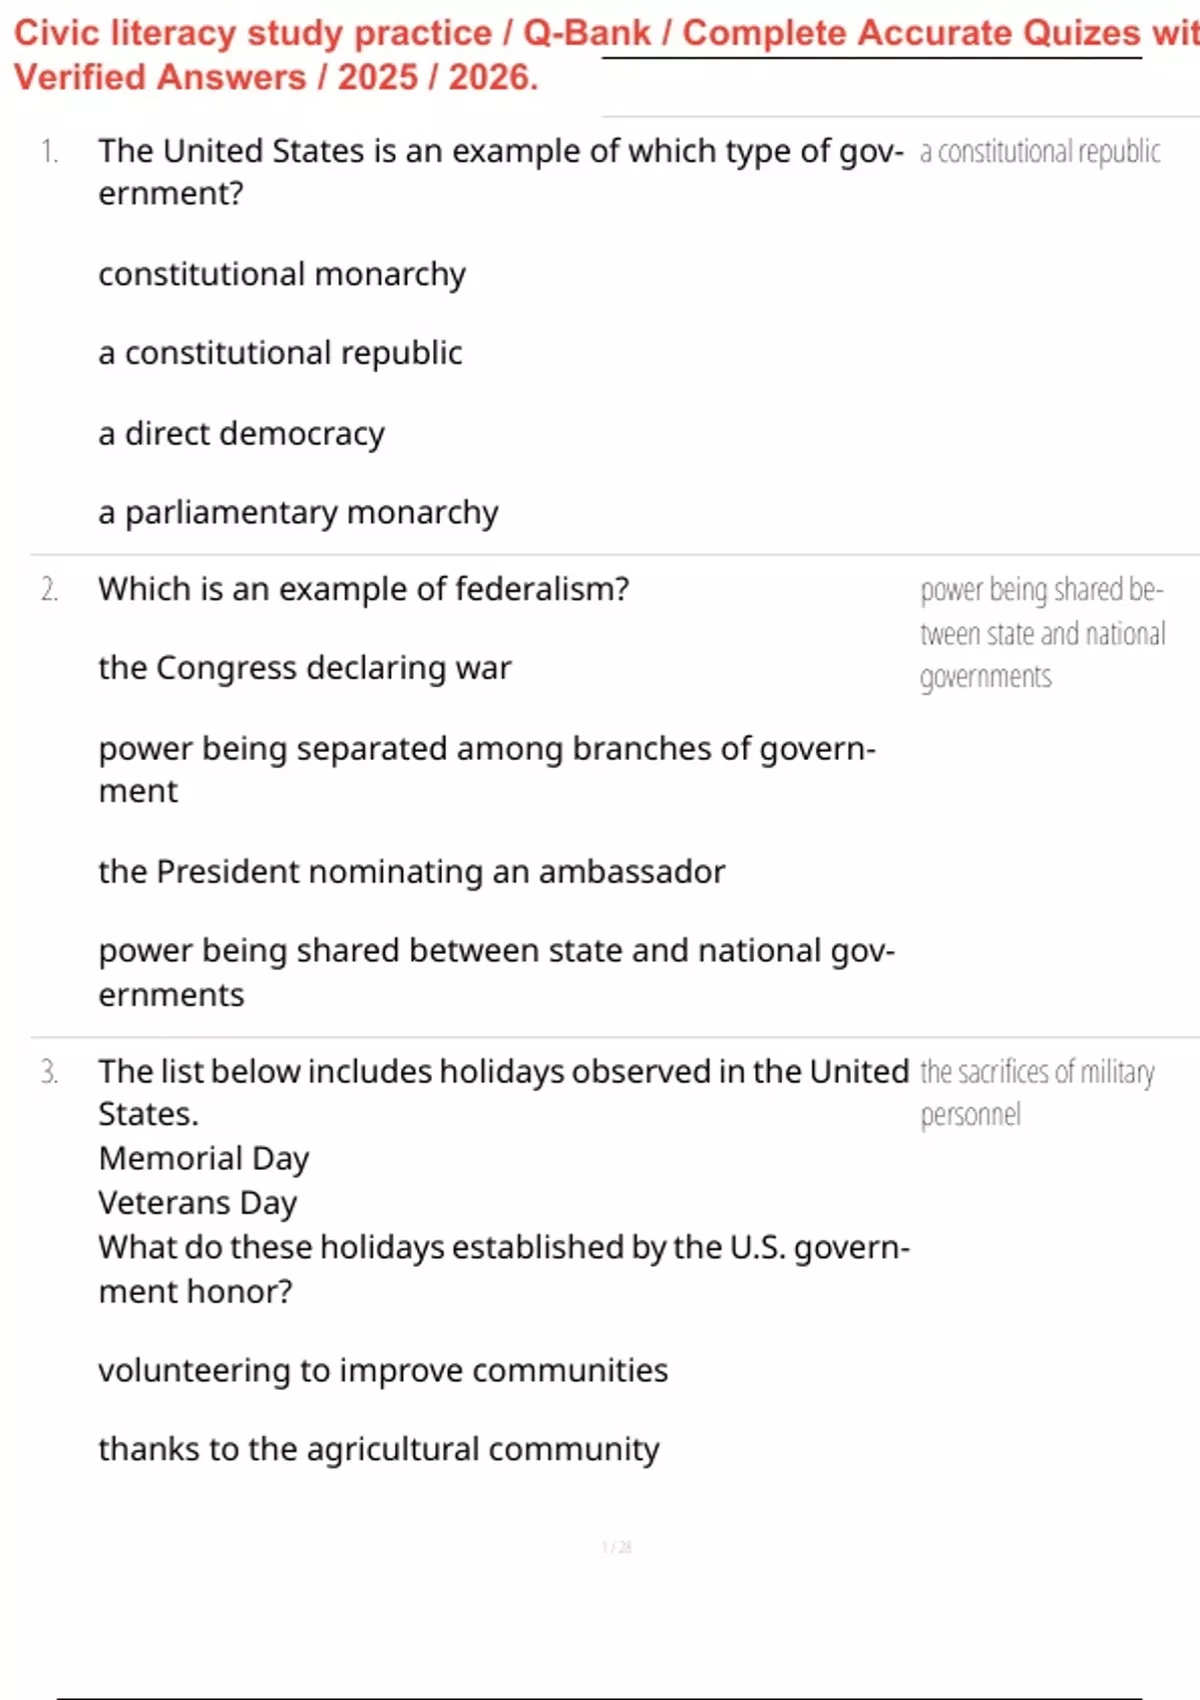Select answer option "constitutional monarchy"

click(282, 274)
